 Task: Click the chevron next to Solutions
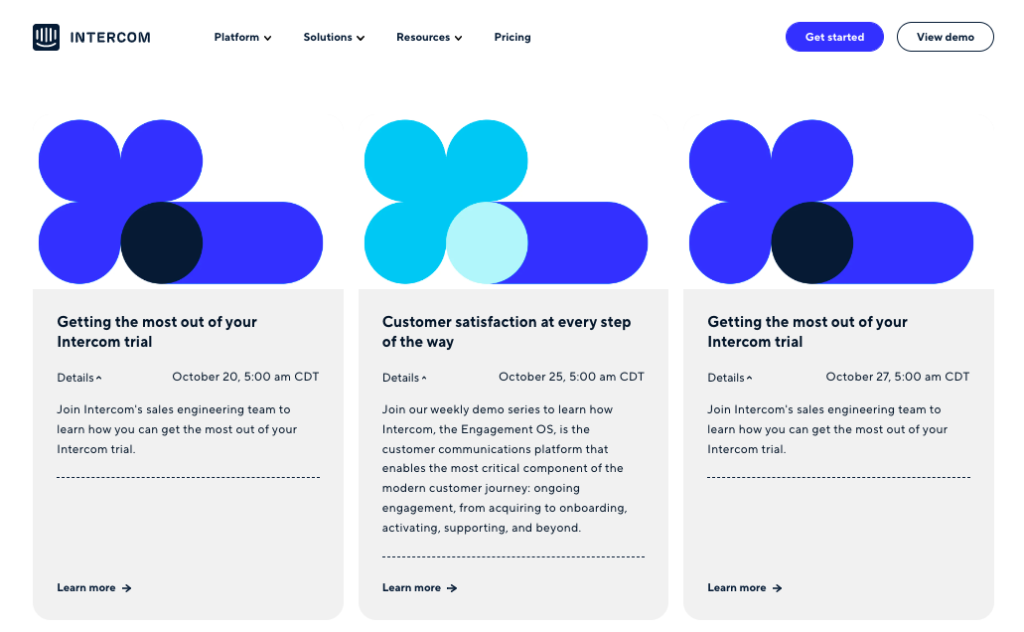[360, 38]
